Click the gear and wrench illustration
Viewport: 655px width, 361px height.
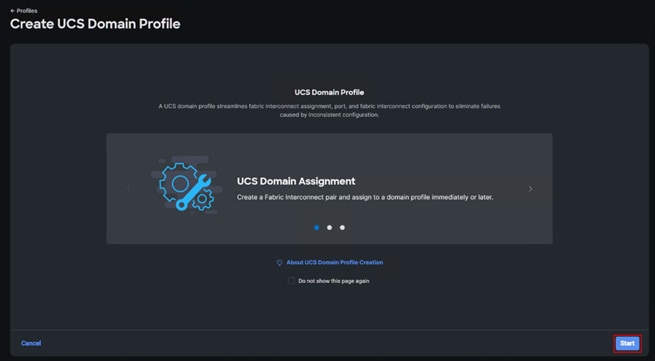[186, 185]
